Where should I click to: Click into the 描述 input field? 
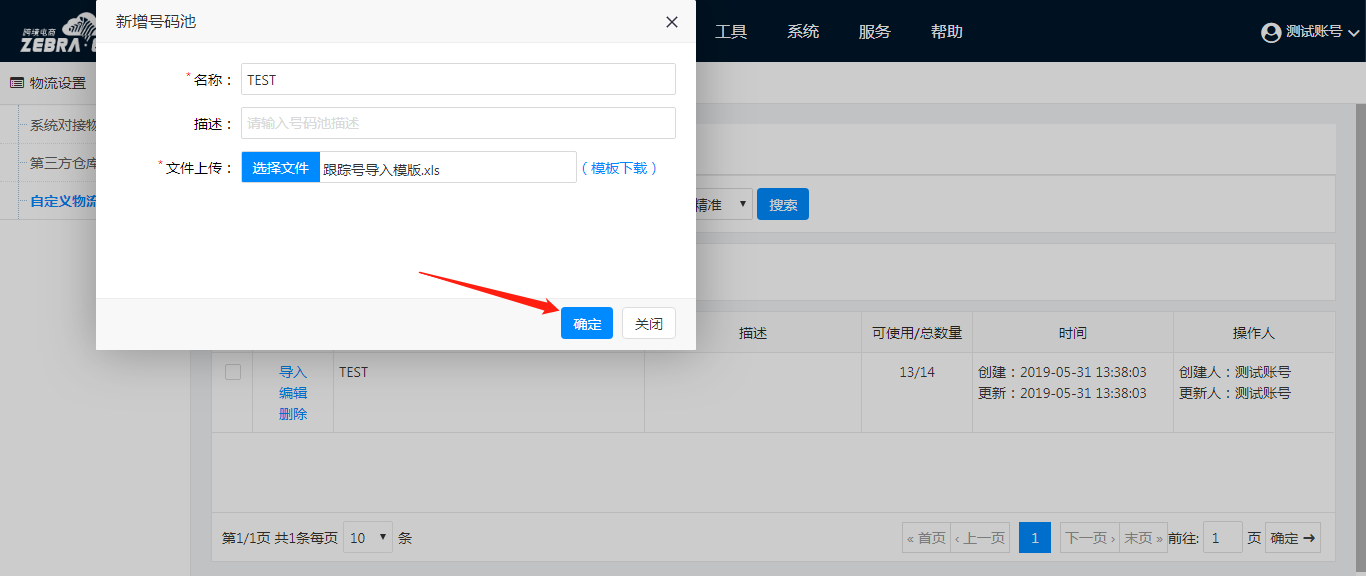pyautogui.click(x=458, y=123)
